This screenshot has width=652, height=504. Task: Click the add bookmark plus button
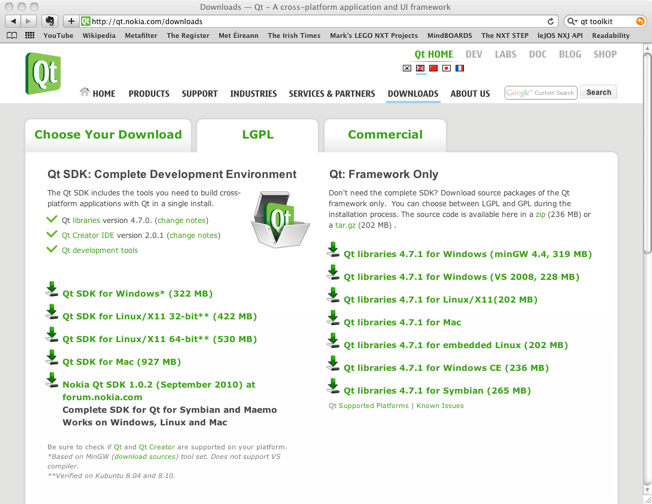tap(71, 21)
